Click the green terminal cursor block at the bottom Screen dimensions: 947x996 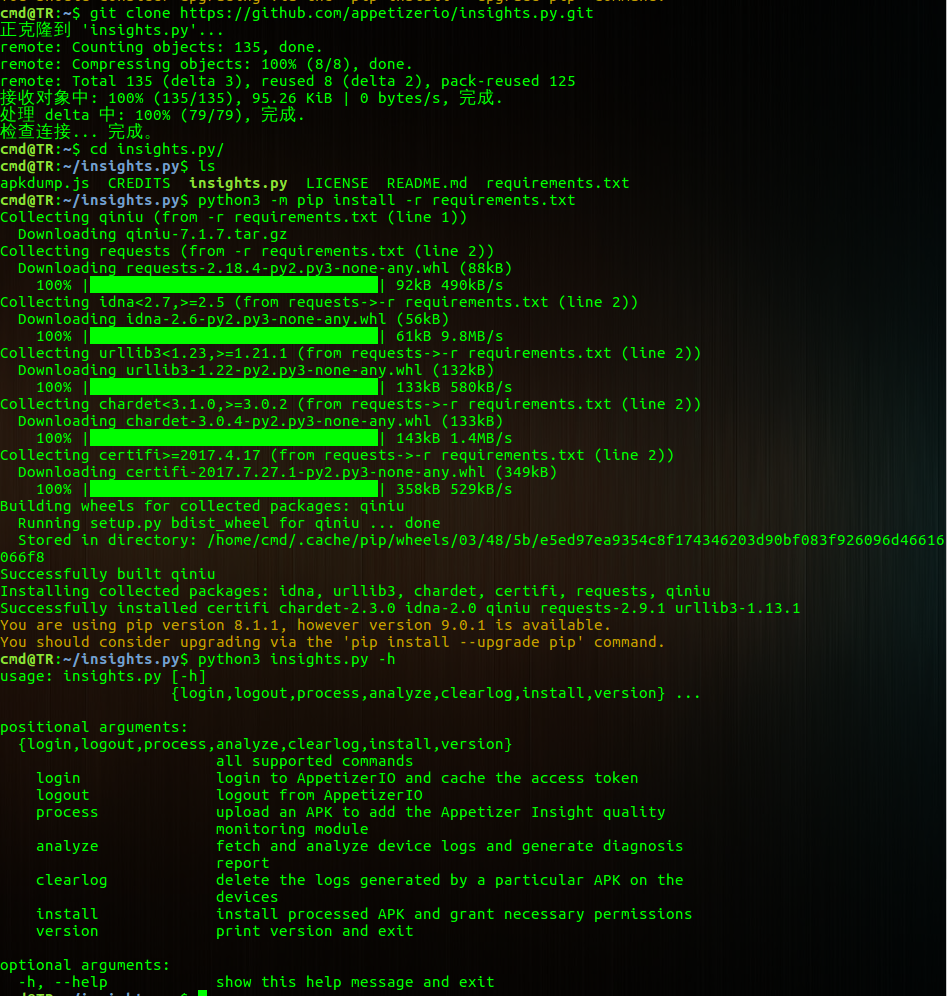point(203,993)
